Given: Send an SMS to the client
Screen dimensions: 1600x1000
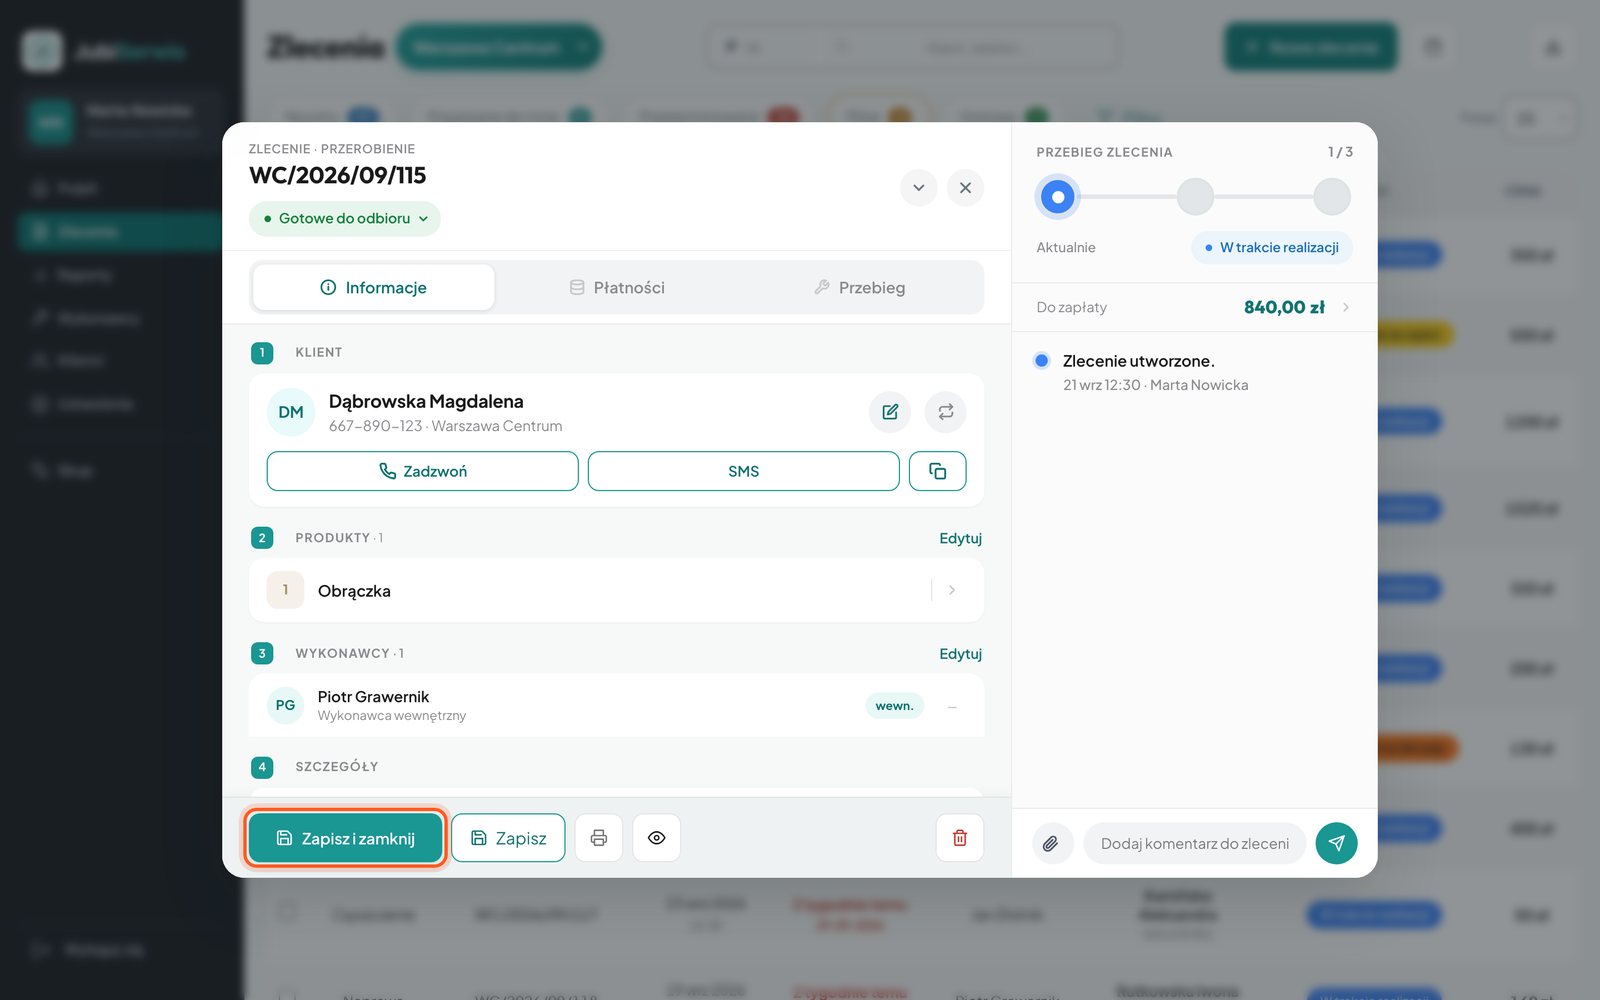Looking at the screenshot, I should (744, 471).
